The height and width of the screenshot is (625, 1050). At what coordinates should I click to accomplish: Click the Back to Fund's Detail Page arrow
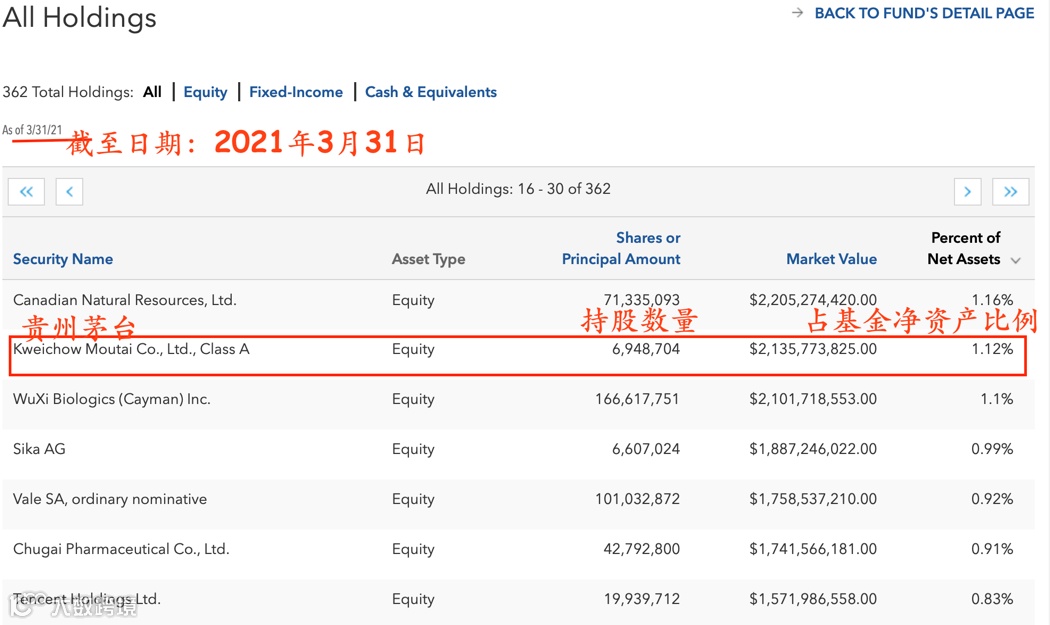point(798,13)
